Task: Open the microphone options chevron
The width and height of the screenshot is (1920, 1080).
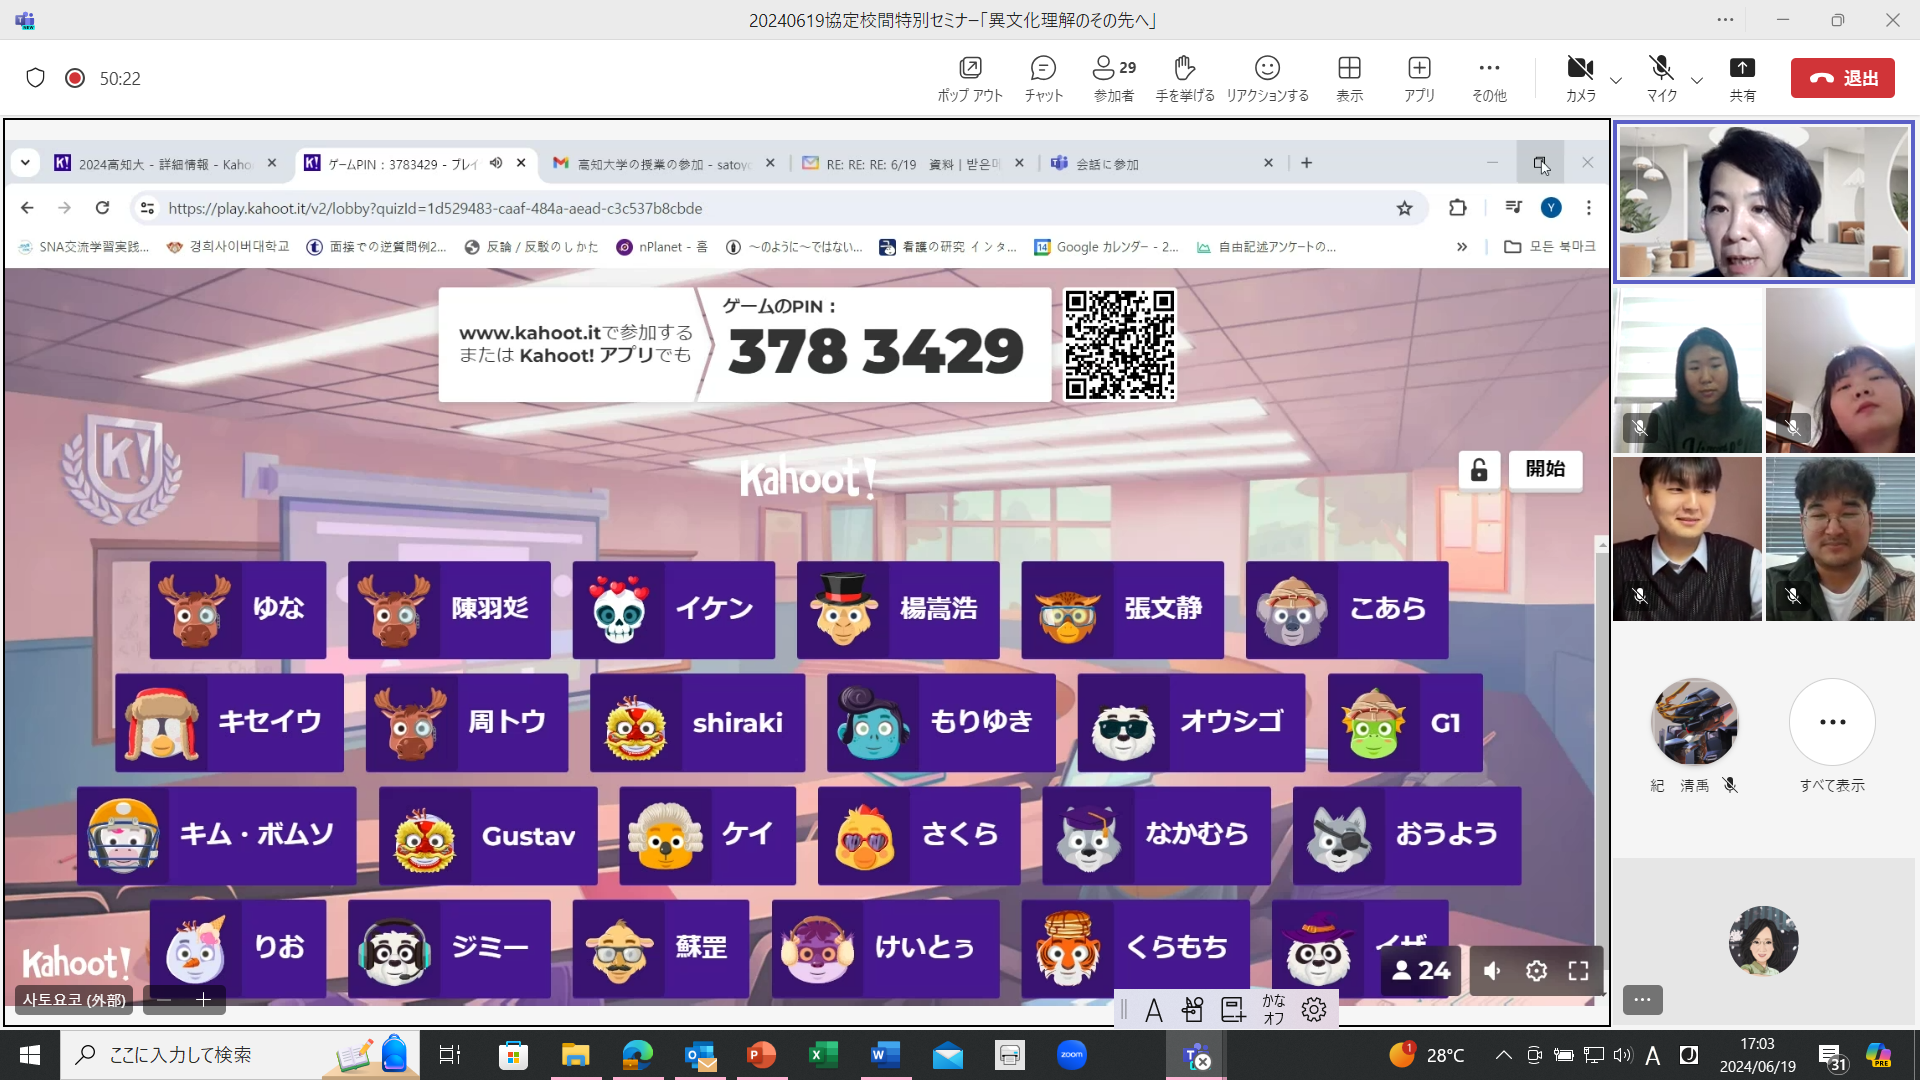Action: tap(1697, 82)
